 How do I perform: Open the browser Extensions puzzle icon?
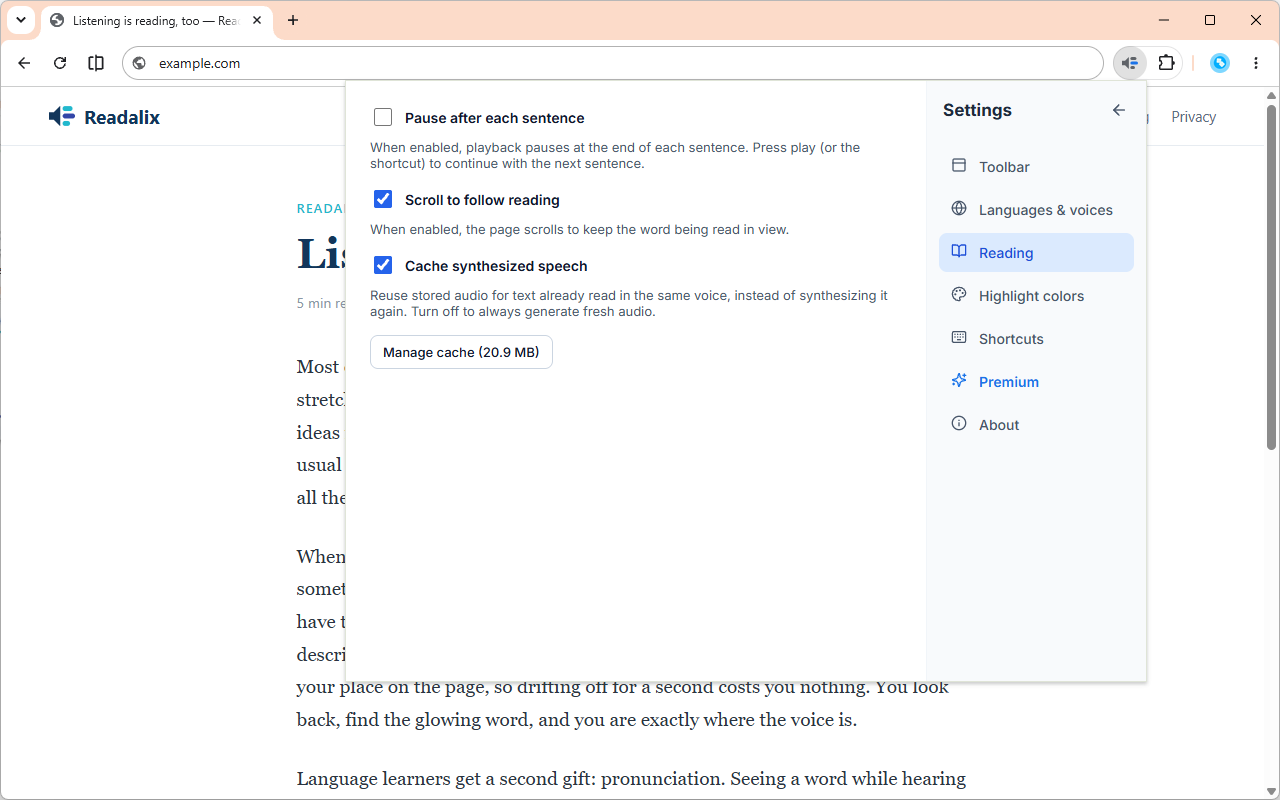coord(1166,63)
